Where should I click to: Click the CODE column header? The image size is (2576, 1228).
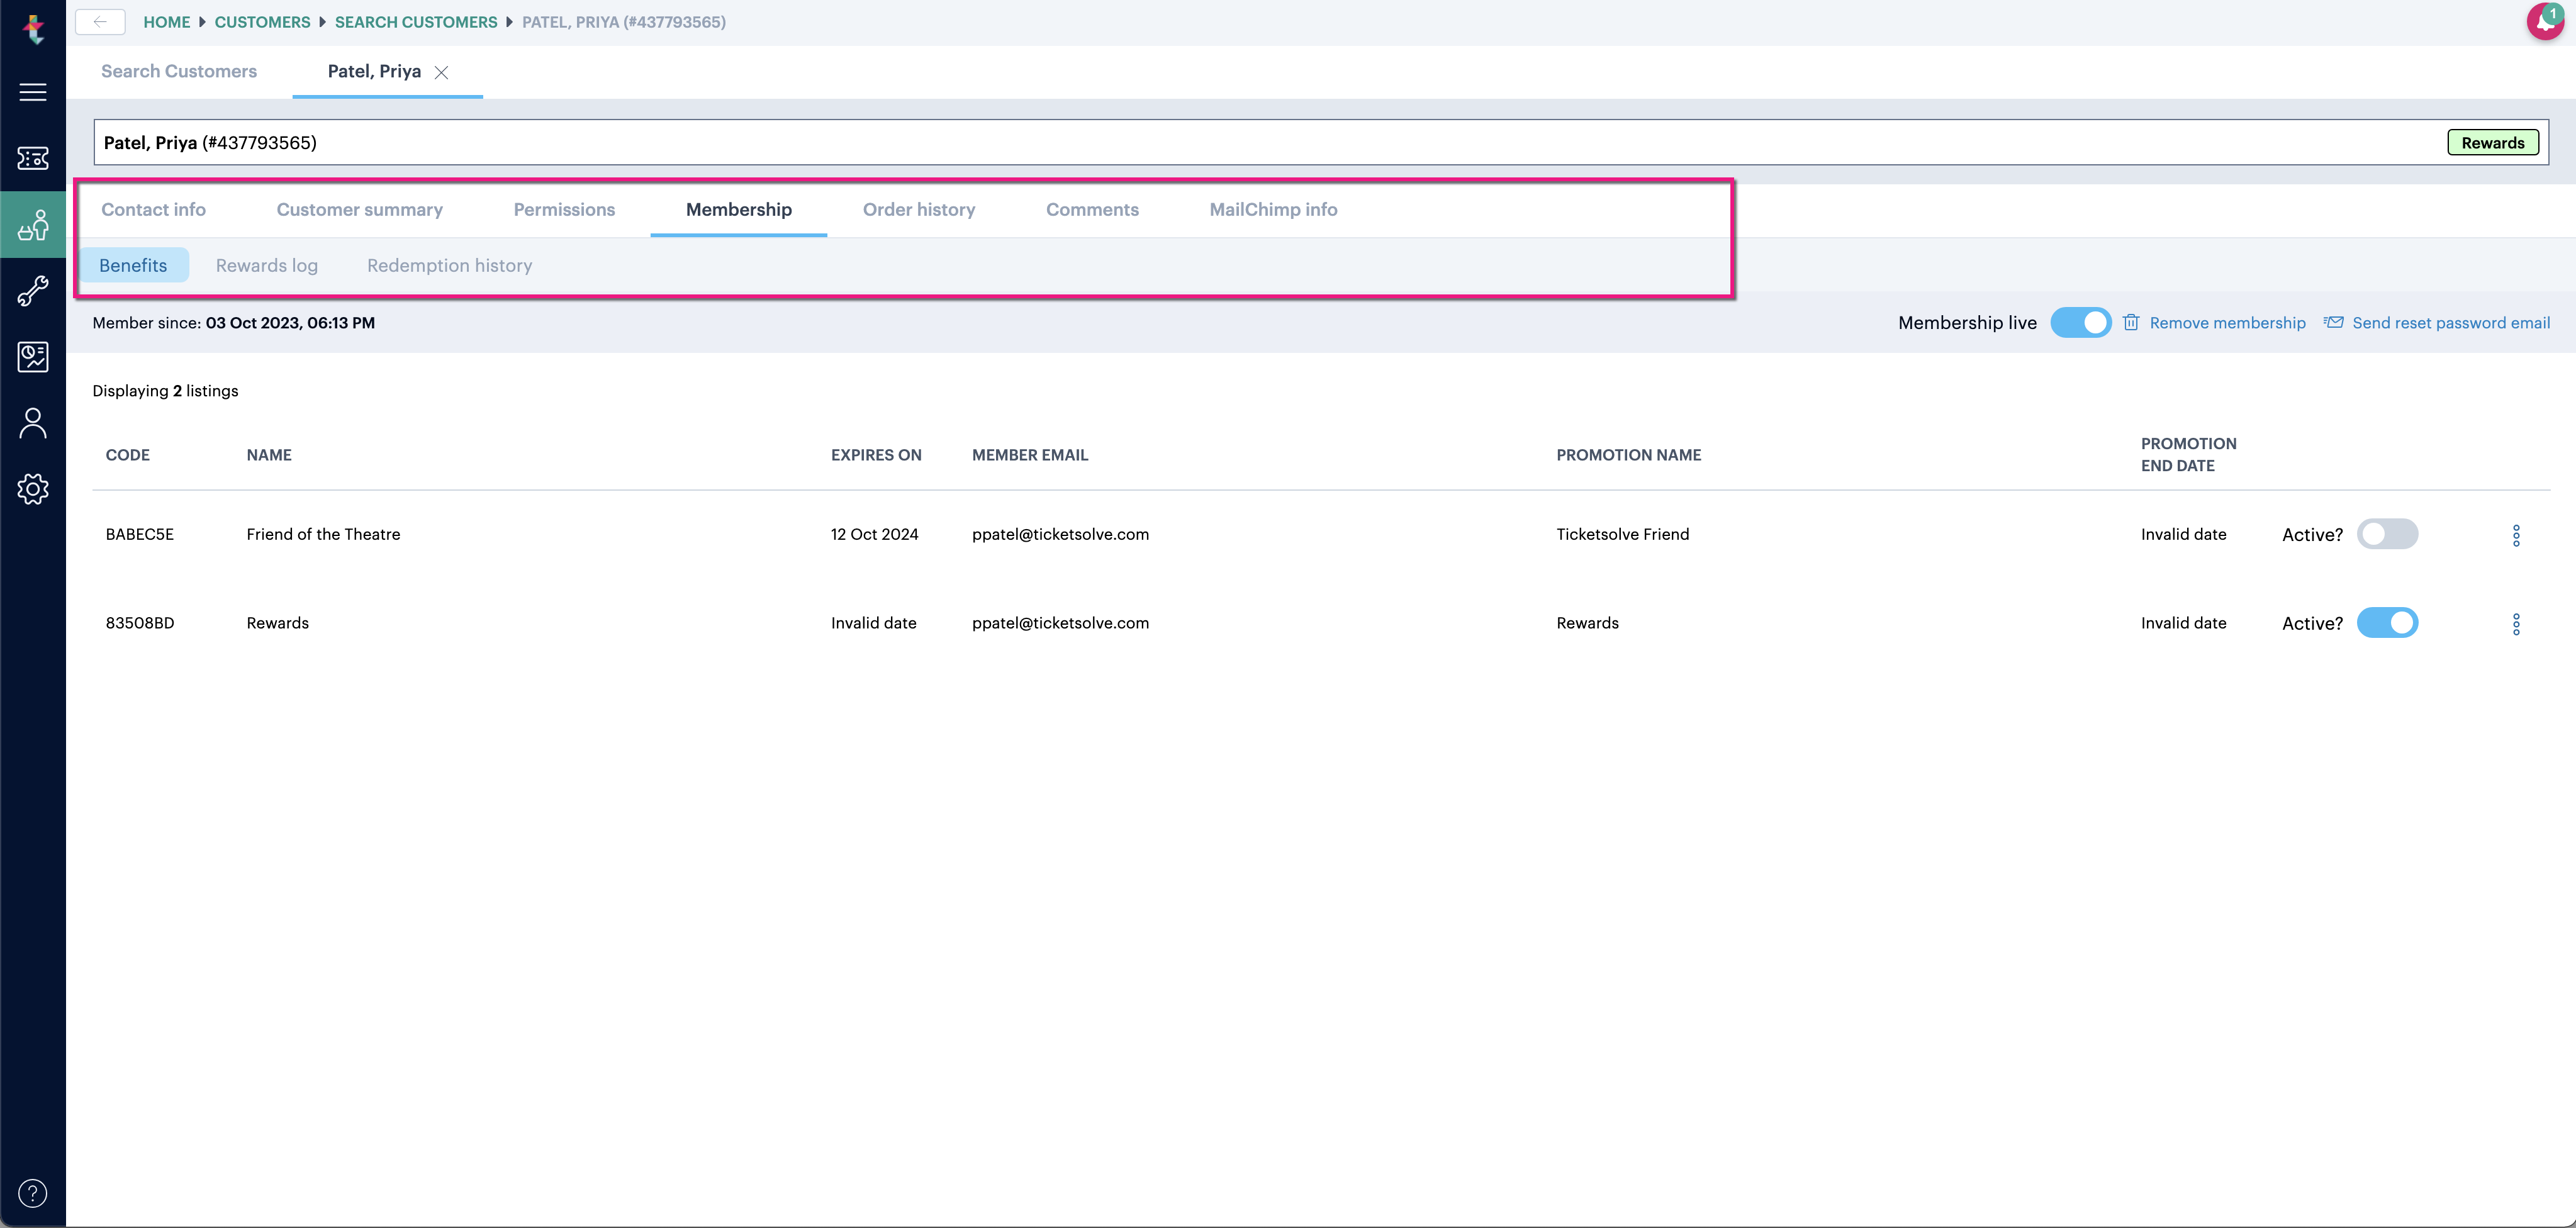(x=128, y=454)
